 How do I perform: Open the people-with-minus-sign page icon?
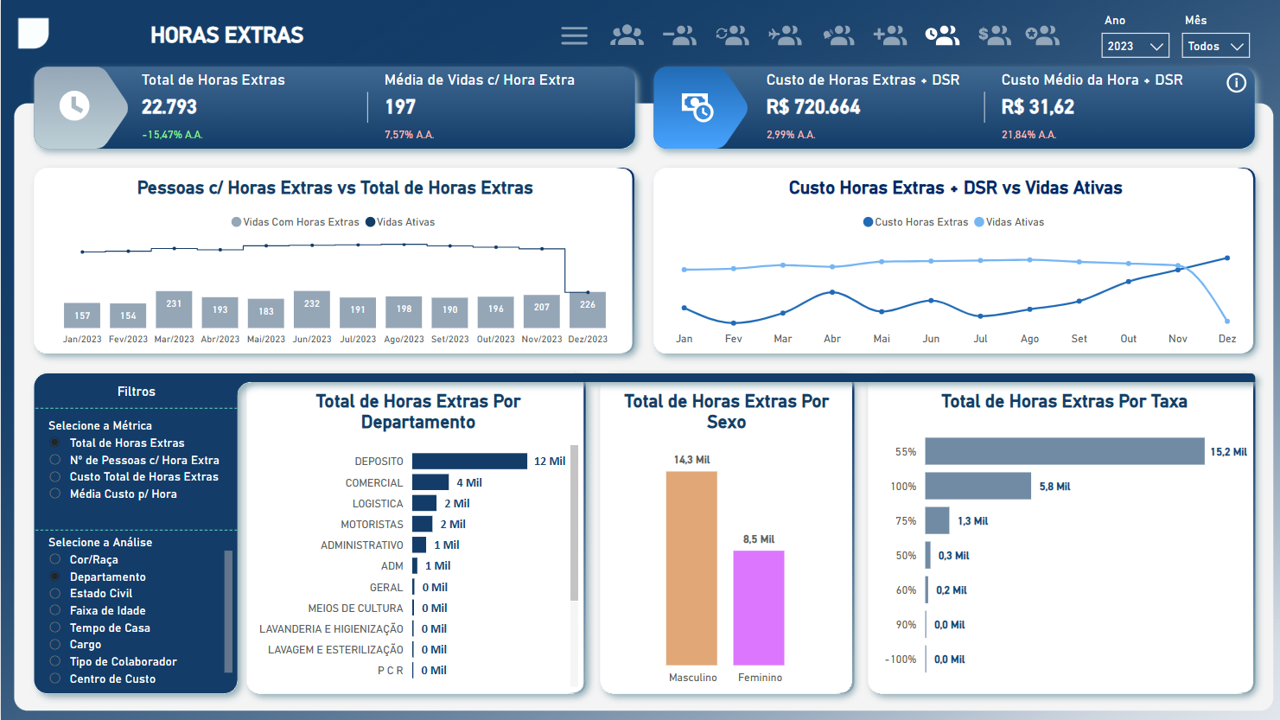pyautogui.click(x=679, y=36)
